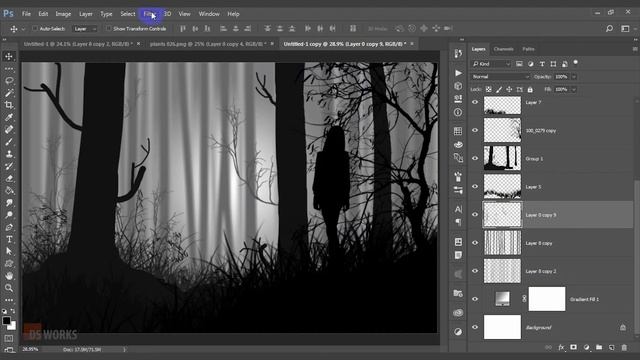
Task: Lock all layer attributes
Action: 530,89
